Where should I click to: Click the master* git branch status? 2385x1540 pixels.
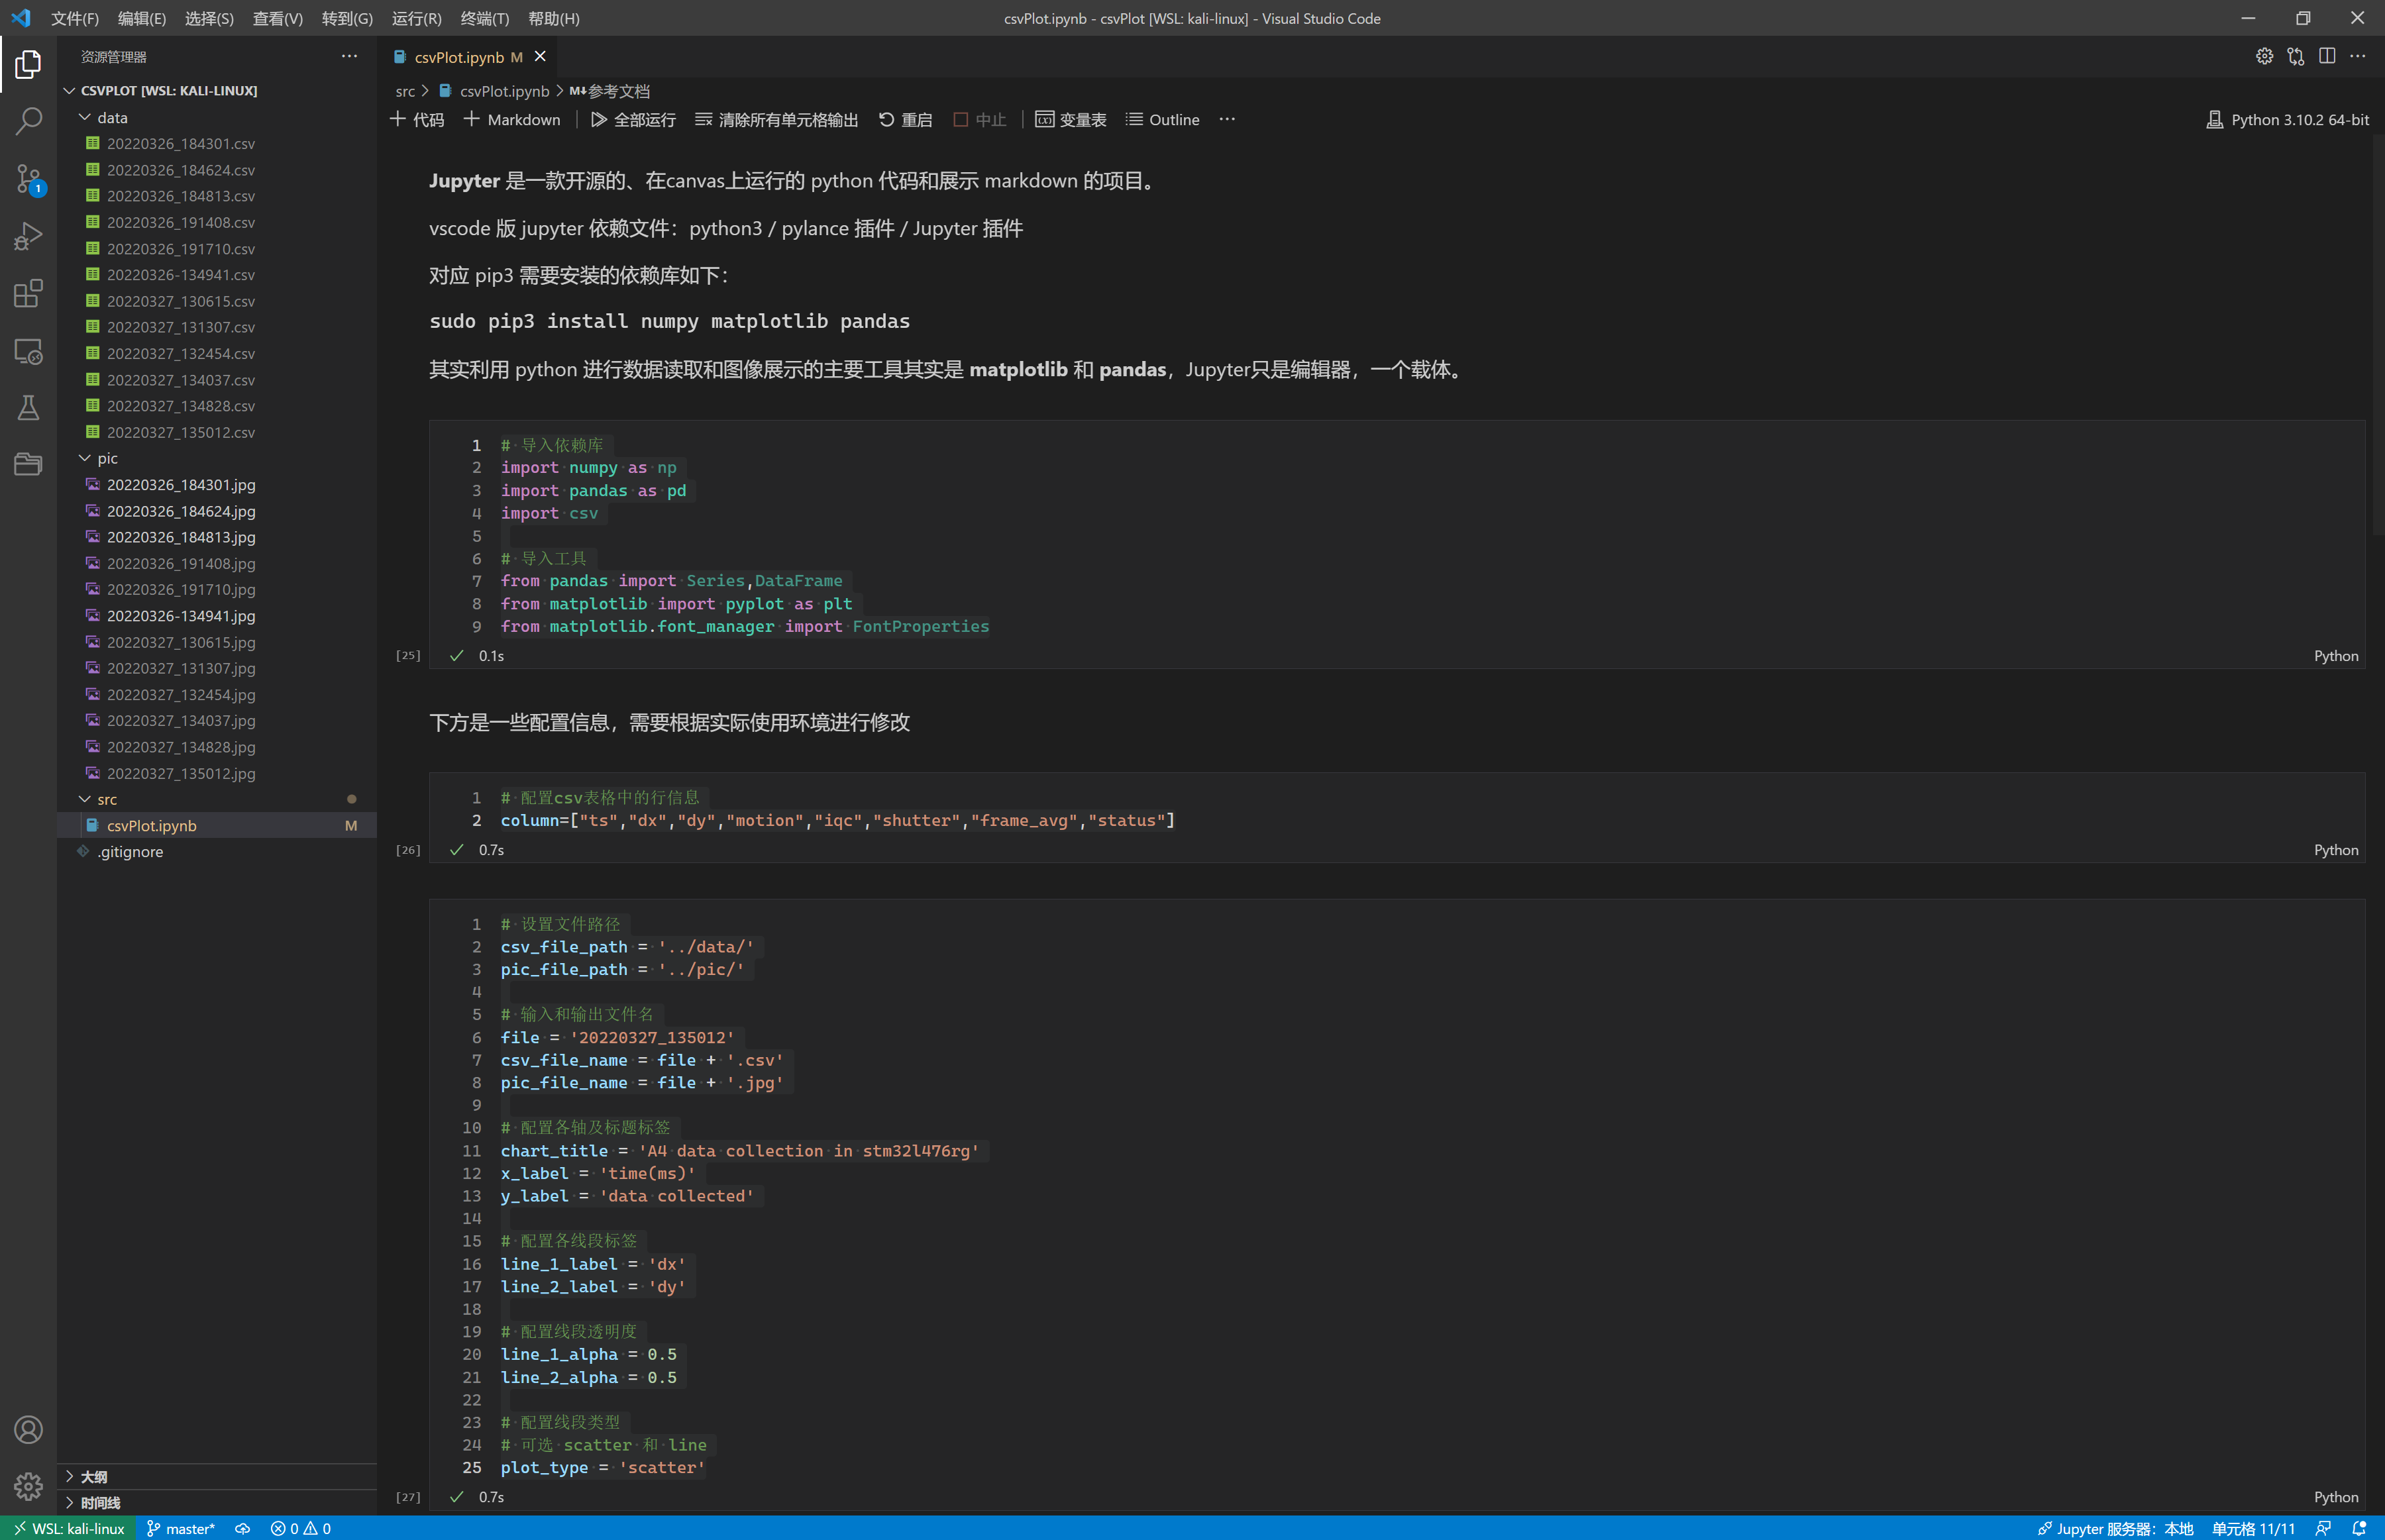tap(180, 1528)
